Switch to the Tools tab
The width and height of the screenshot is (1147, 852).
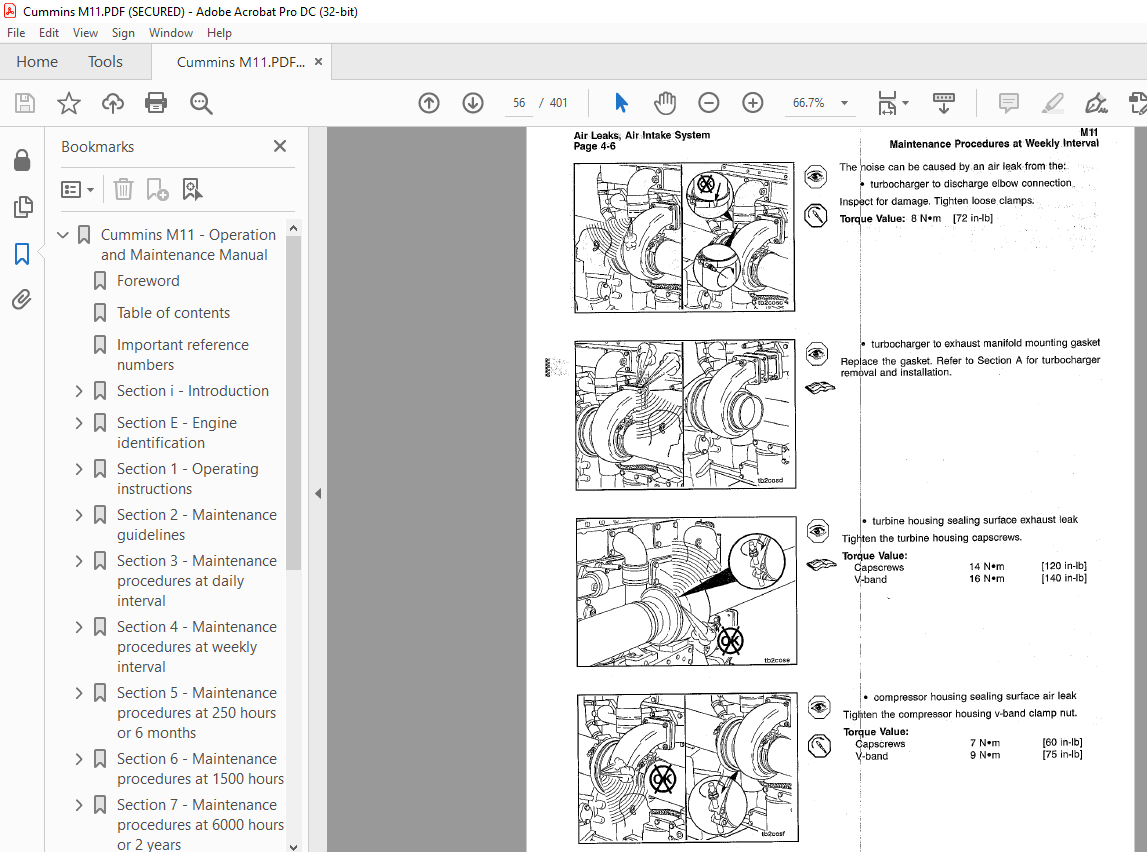point(105,61)
